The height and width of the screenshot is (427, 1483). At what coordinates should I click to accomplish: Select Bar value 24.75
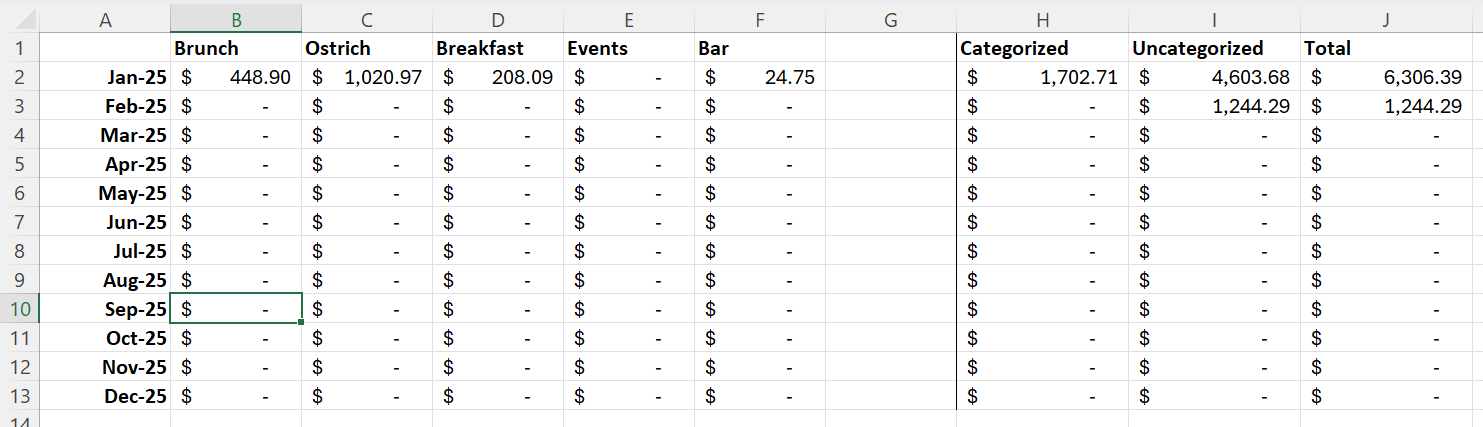click(759, 77)
